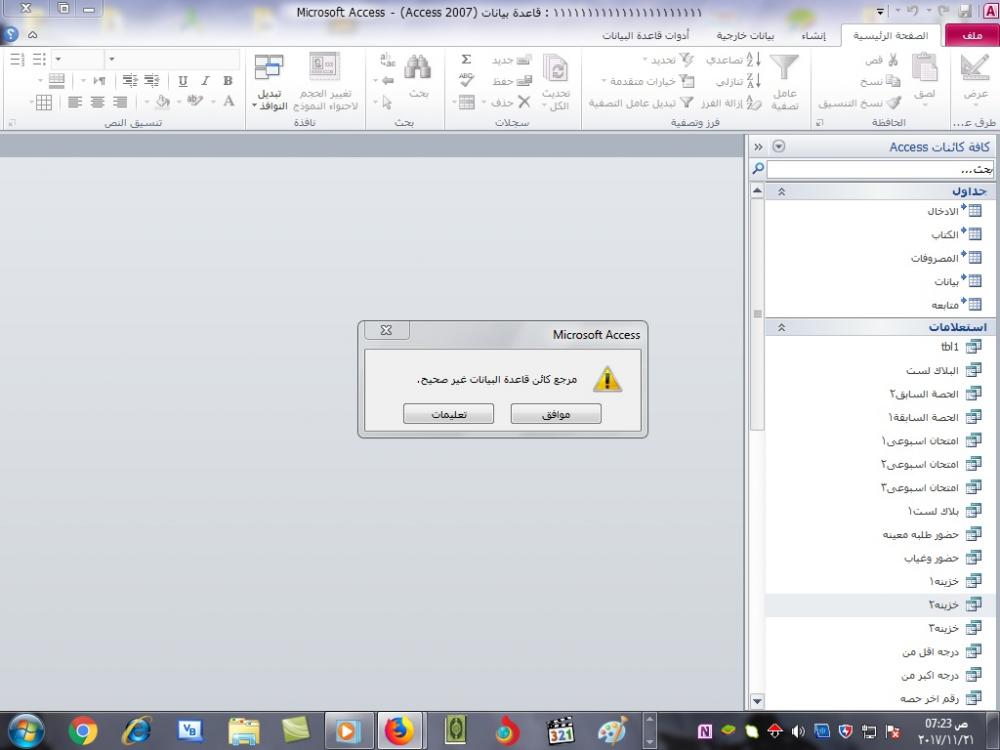Click the navigation pane scroll down arrow
Image resolution: width=1000 pixels, height=750 pixels.
[x=757, y=701]
